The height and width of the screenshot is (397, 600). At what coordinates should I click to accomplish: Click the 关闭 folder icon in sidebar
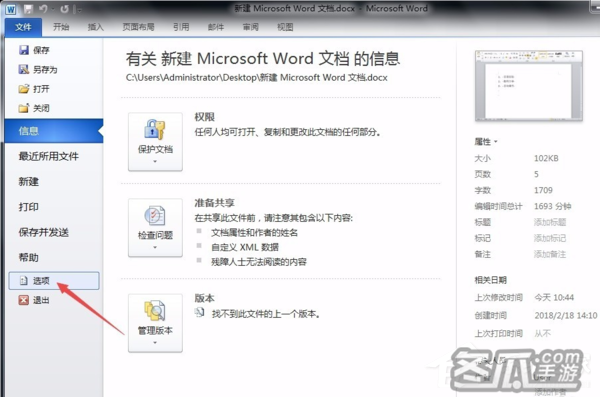click(x=24, y=108)
